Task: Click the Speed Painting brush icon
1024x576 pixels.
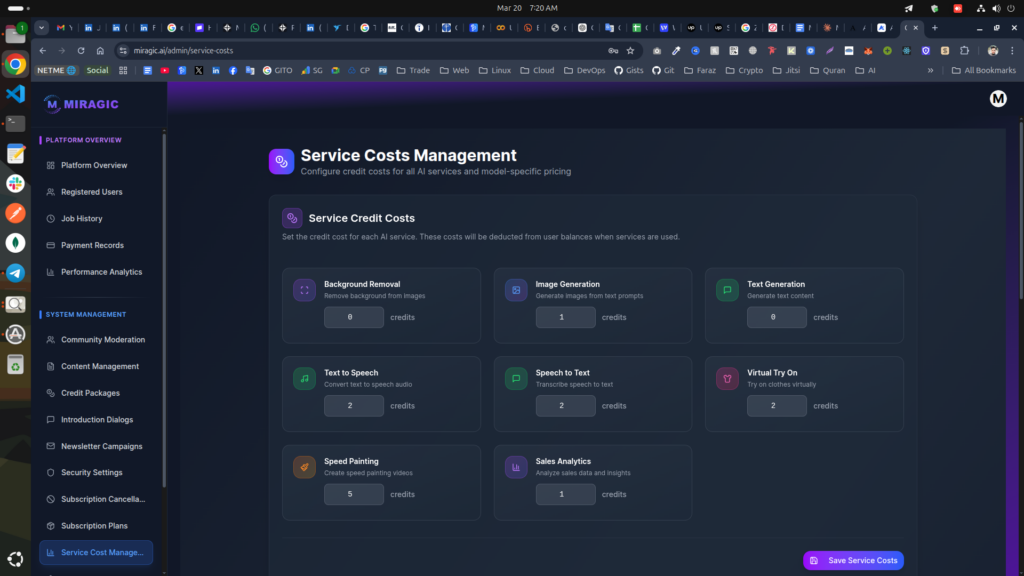Action: [x=304, y=467]
